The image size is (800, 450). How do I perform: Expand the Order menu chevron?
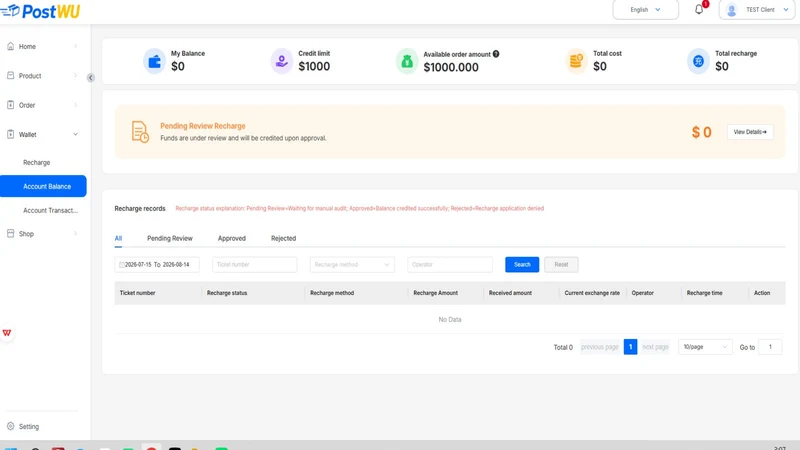pos(76,105)
